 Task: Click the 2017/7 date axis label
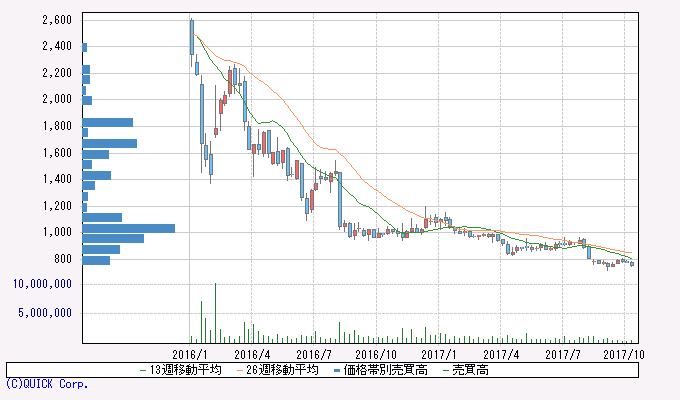pyautogui.click(x=563, y=355)
